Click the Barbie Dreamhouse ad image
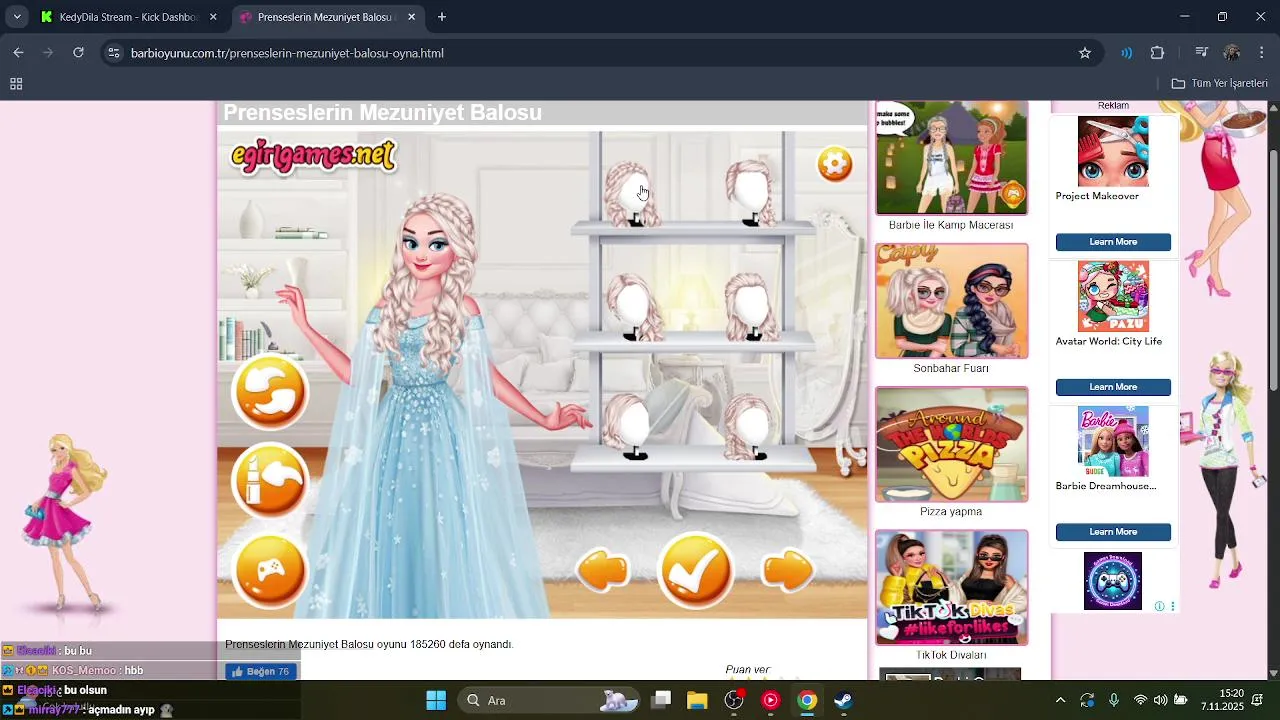This screenshot has width=1280, height=720. click(1113, 441)
